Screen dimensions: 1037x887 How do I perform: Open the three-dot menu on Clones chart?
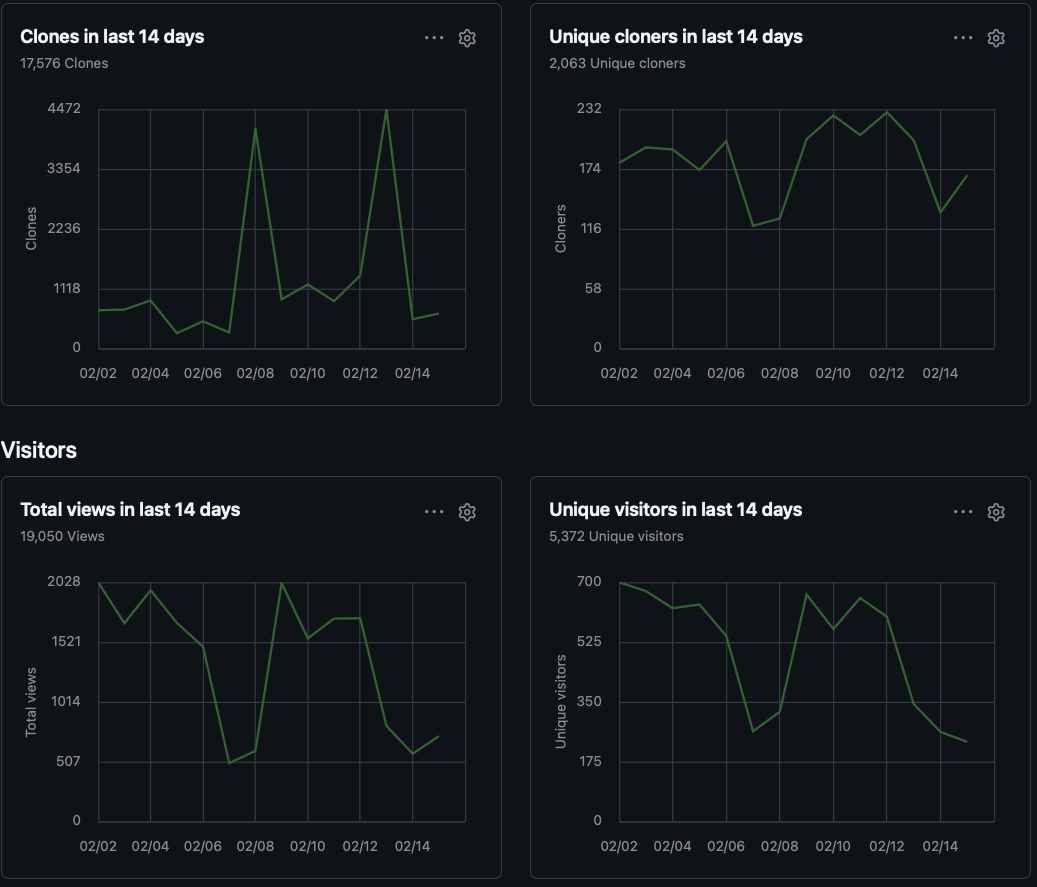434,38
